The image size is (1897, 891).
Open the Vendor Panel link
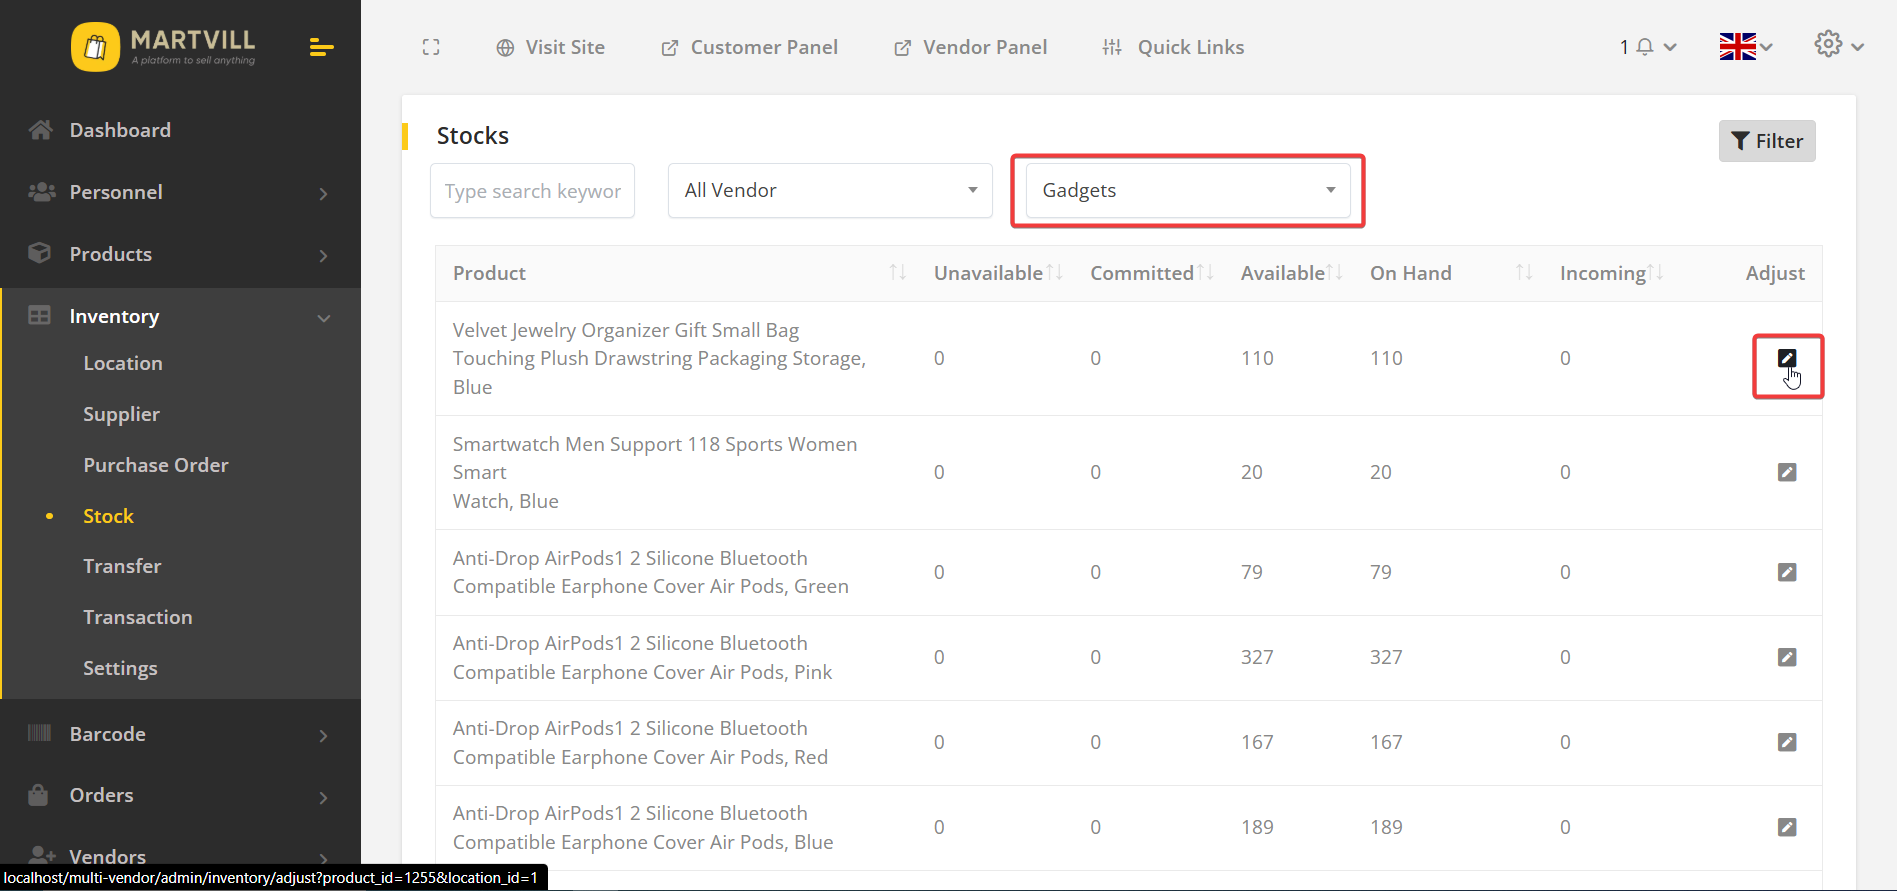[x=970, y=47]
